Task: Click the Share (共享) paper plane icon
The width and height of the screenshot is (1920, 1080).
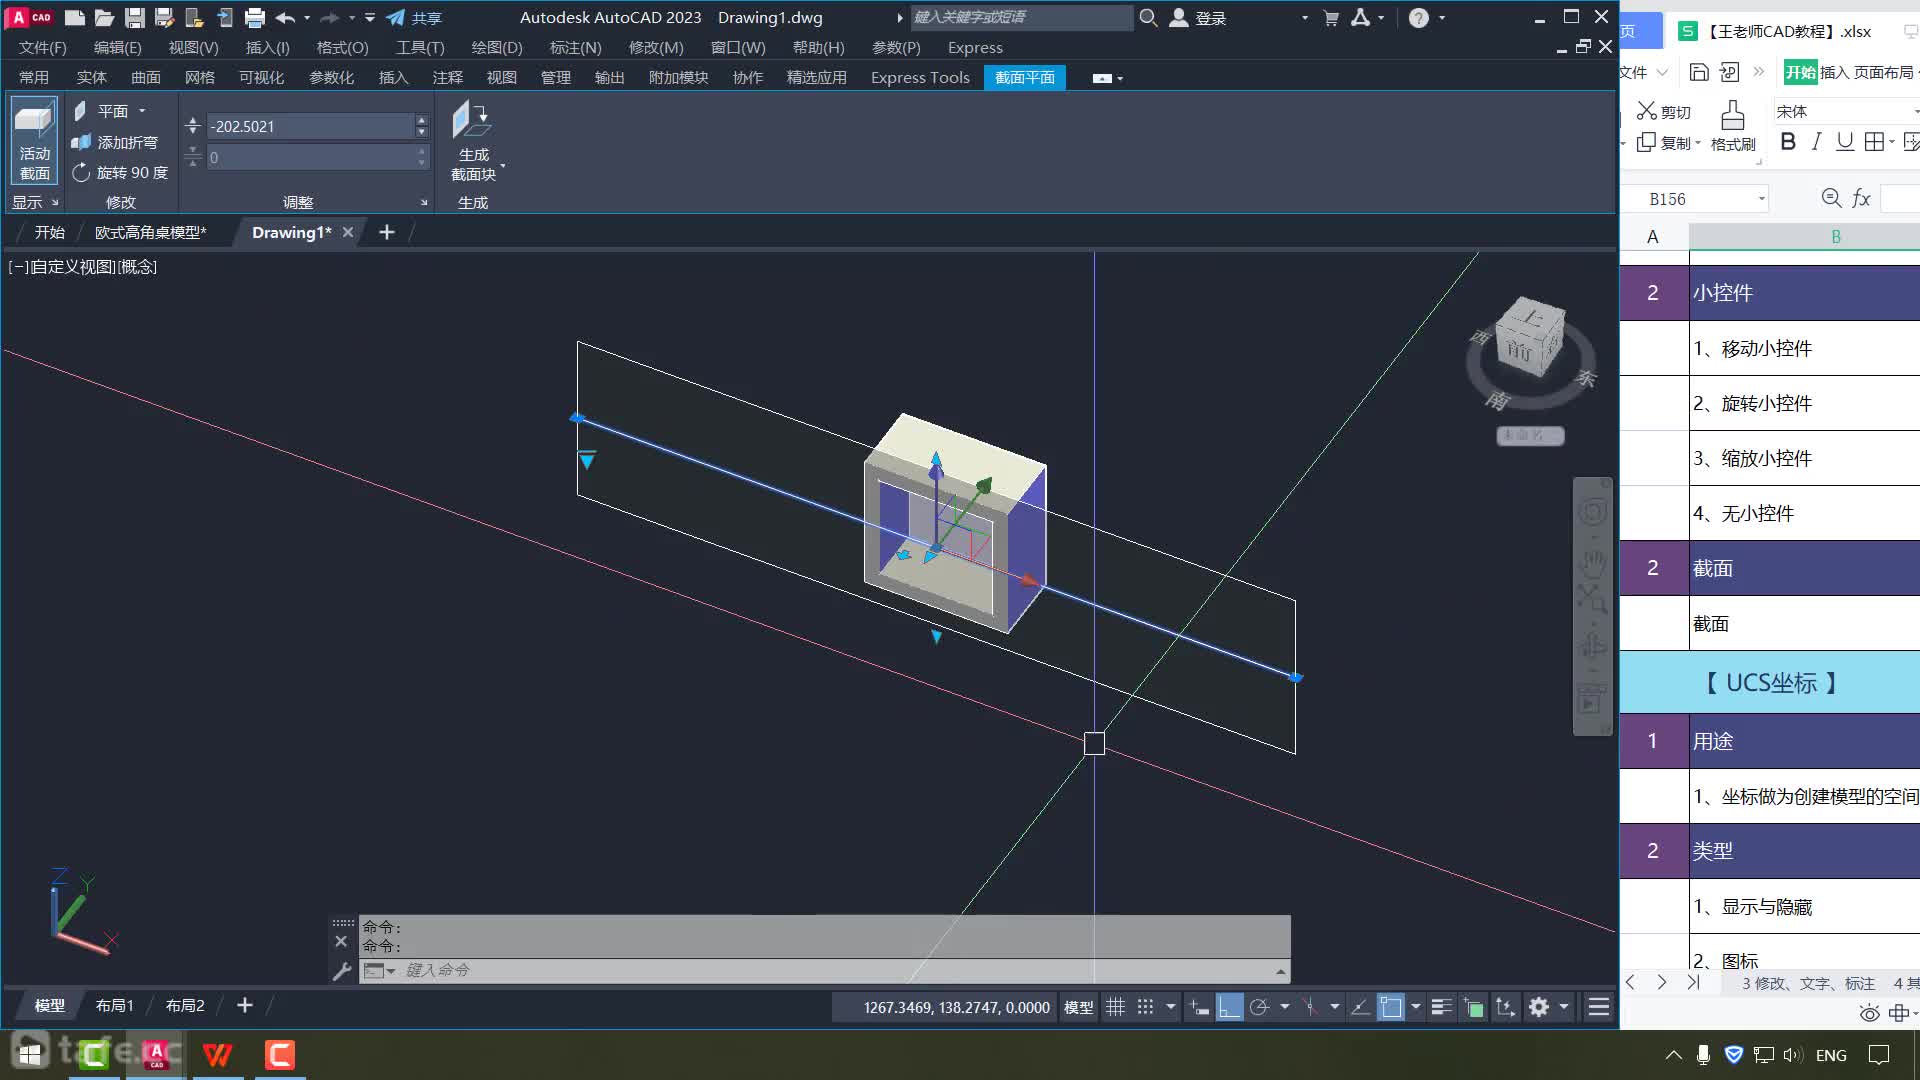Action: coord(396,17)
